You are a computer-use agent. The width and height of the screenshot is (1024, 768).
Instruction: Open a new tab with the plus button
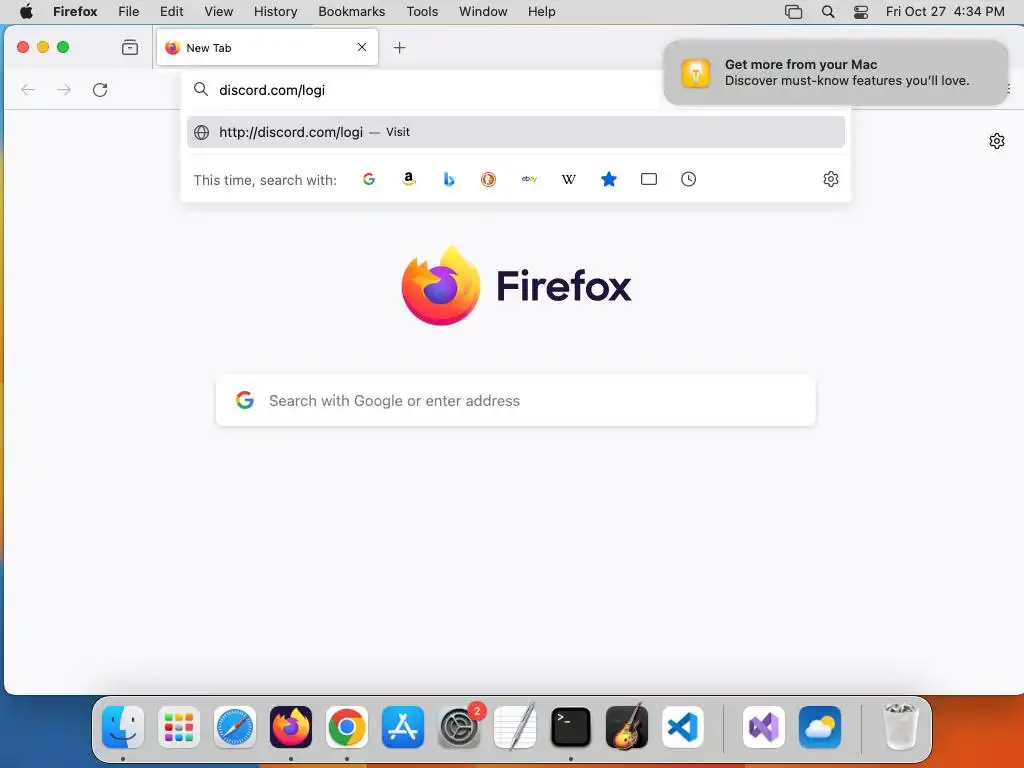tap(400, 47)
